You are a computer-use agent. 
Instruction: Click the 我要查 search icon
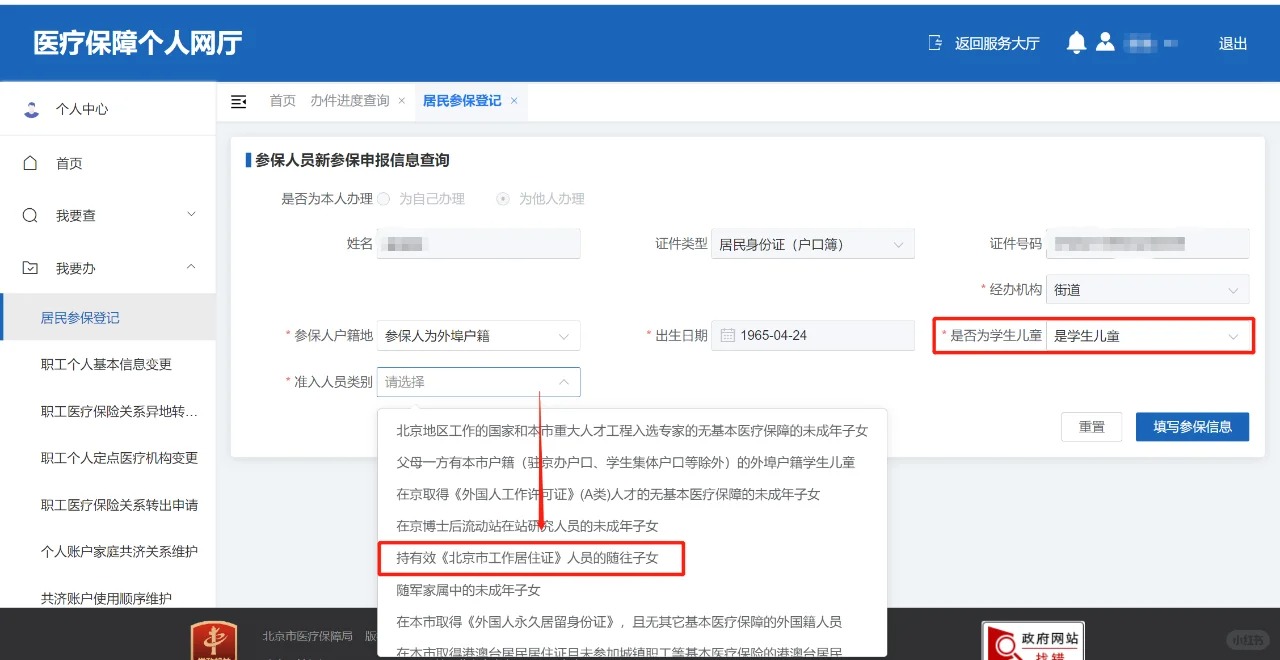(30, 215)
